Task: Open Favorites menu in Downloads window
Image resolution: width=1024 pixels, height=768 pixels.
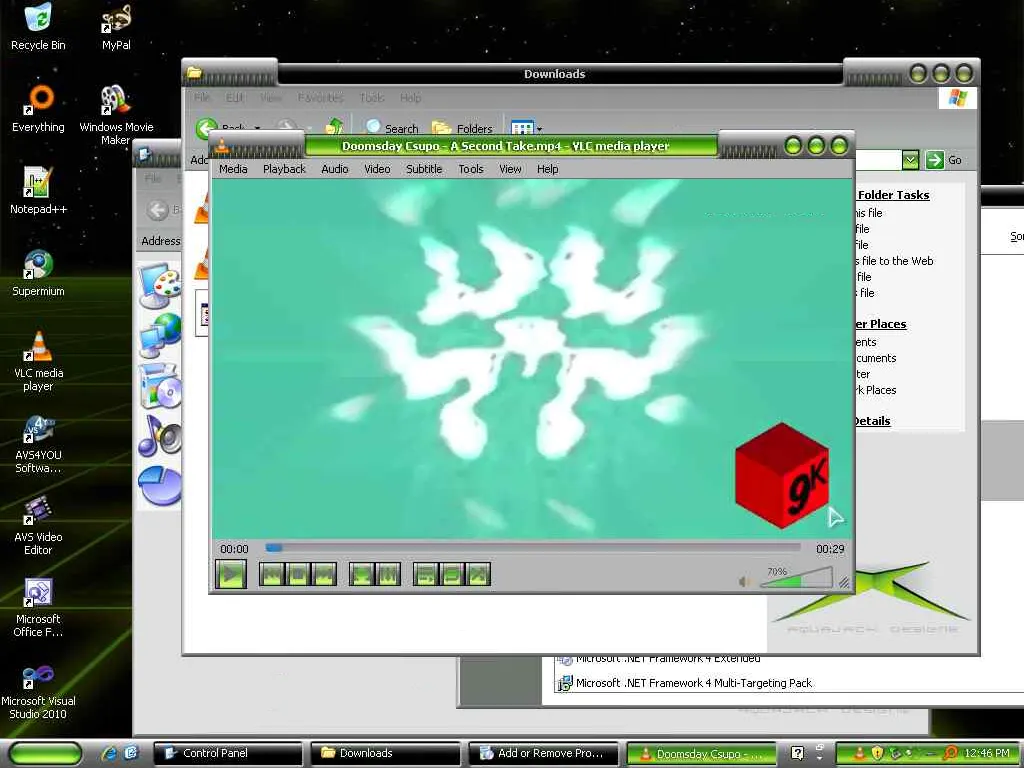Action: point(321,98)
